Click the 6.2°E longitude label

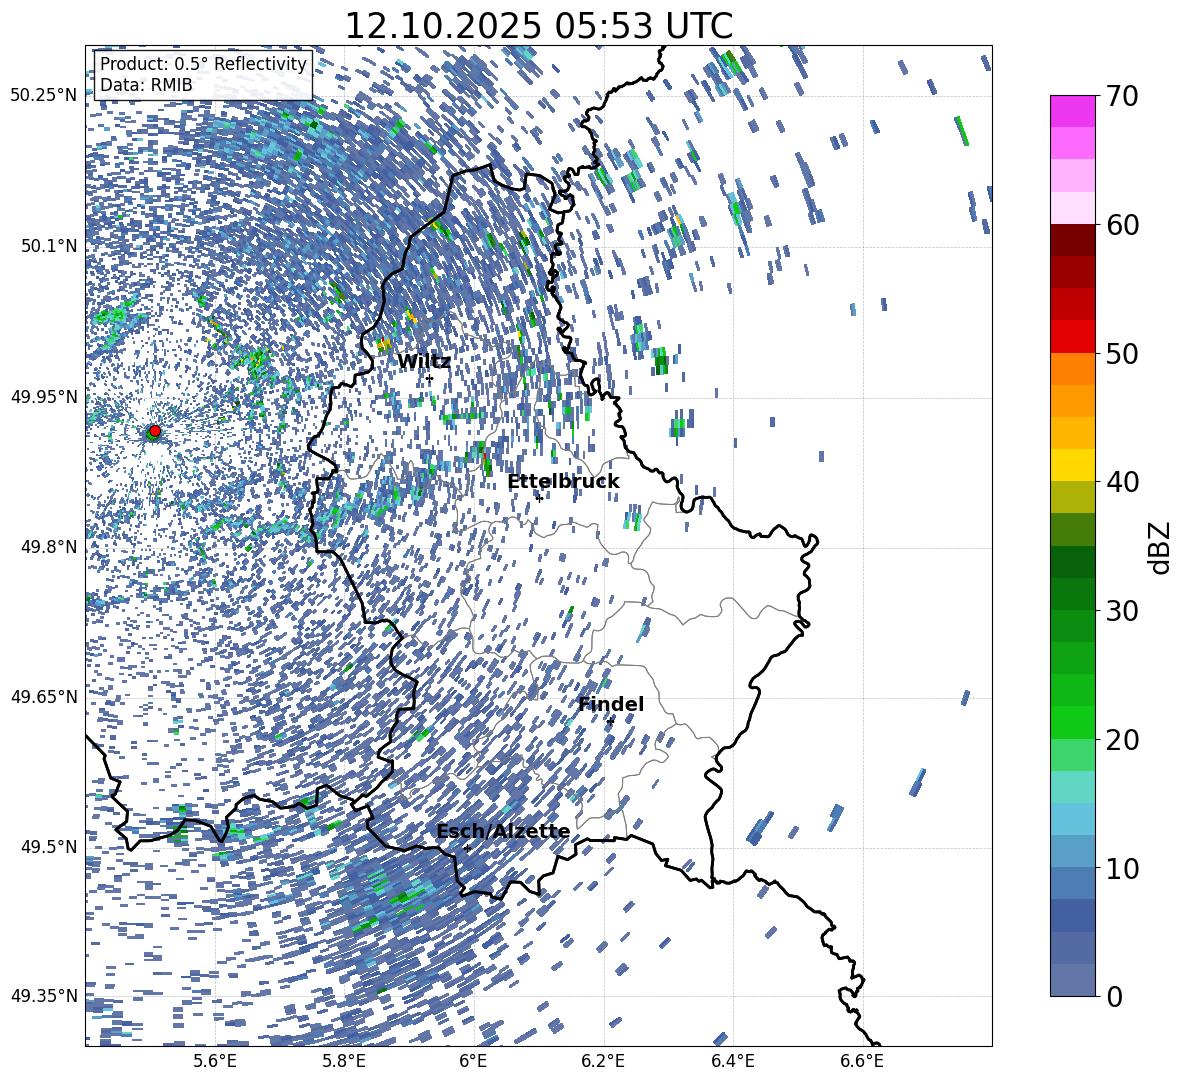click(603, 1061)
